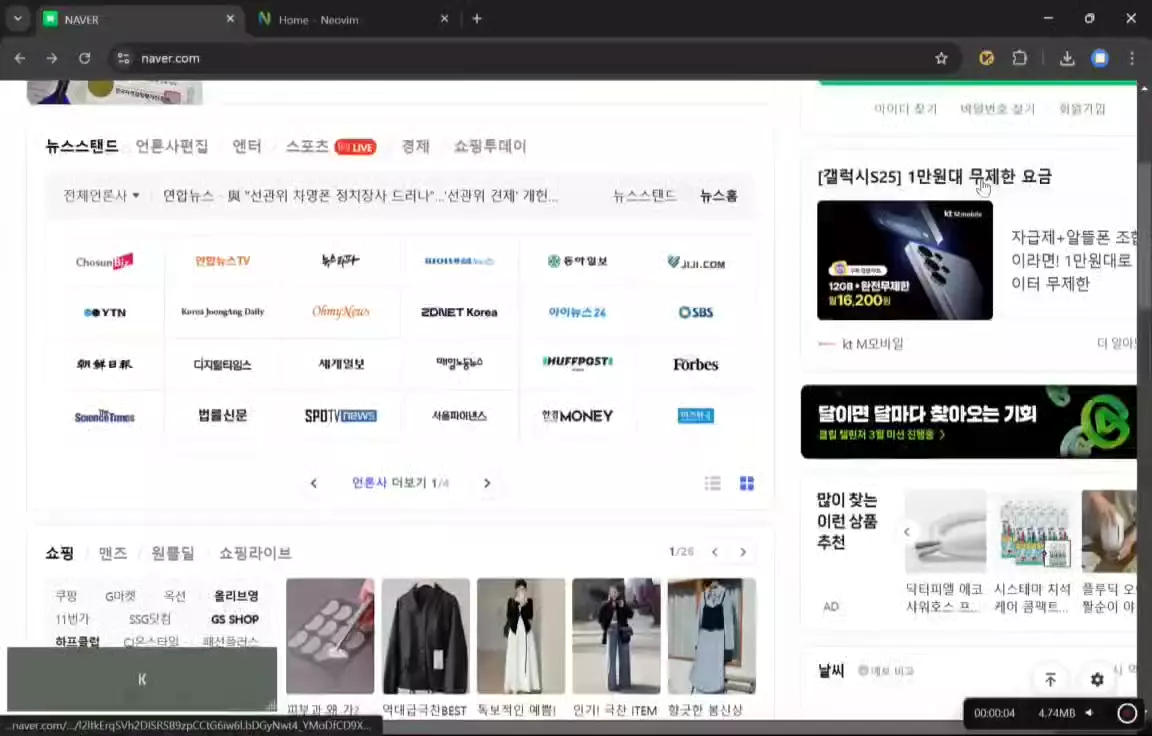Viewport: 1152px width, 736px height.
Task: Open 올리브영 shopping link
Action: click(236, 596)
